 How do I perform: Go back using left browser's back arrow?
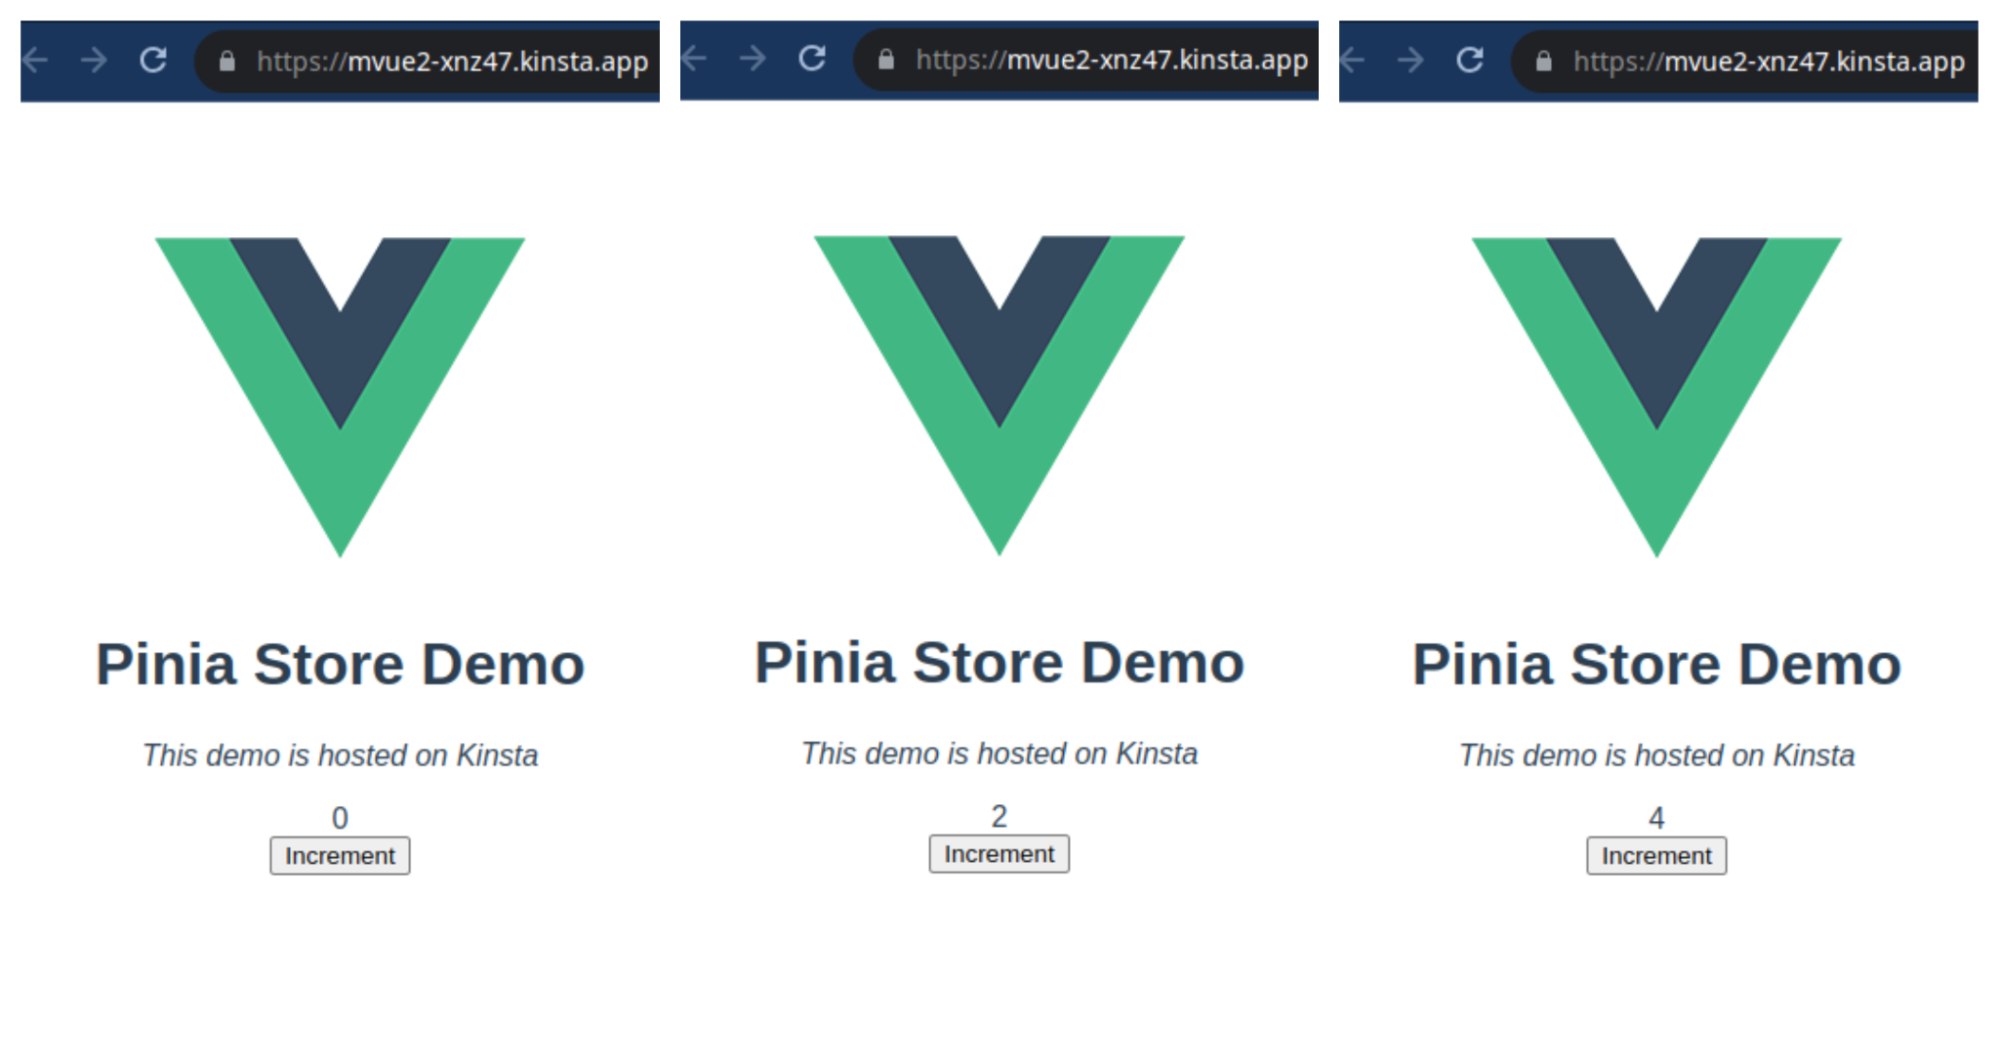click(35, 60)
